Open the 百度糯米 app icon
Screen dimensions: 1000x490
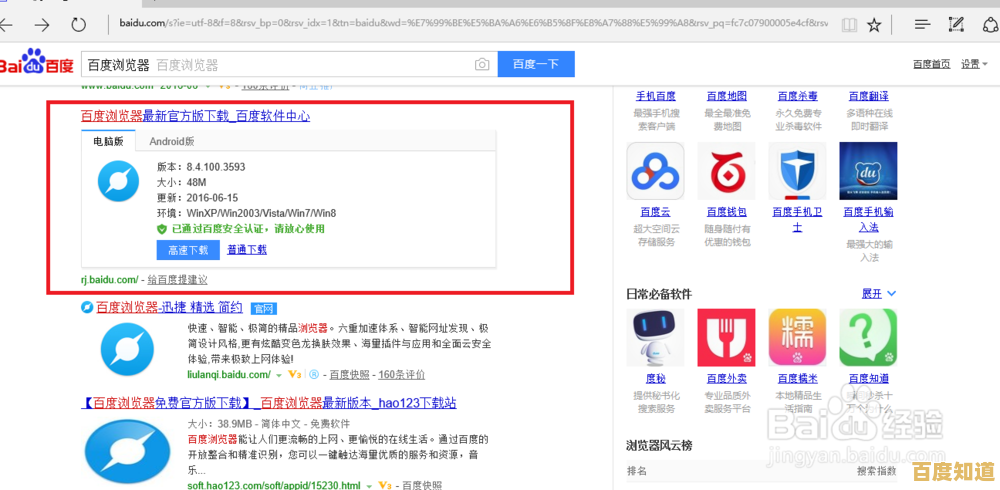(x=797, y=337)
